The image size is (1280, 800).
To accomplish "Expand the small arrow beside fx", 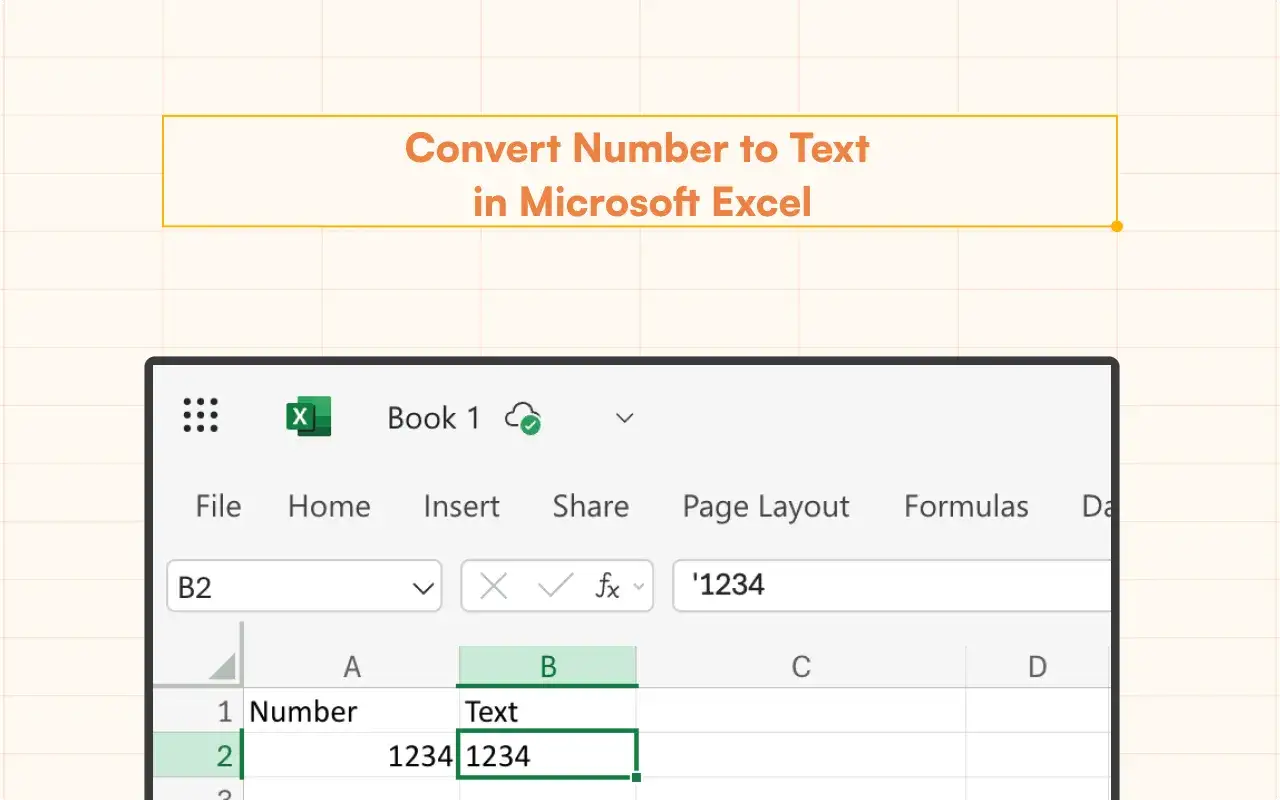I will pos(639,587).
